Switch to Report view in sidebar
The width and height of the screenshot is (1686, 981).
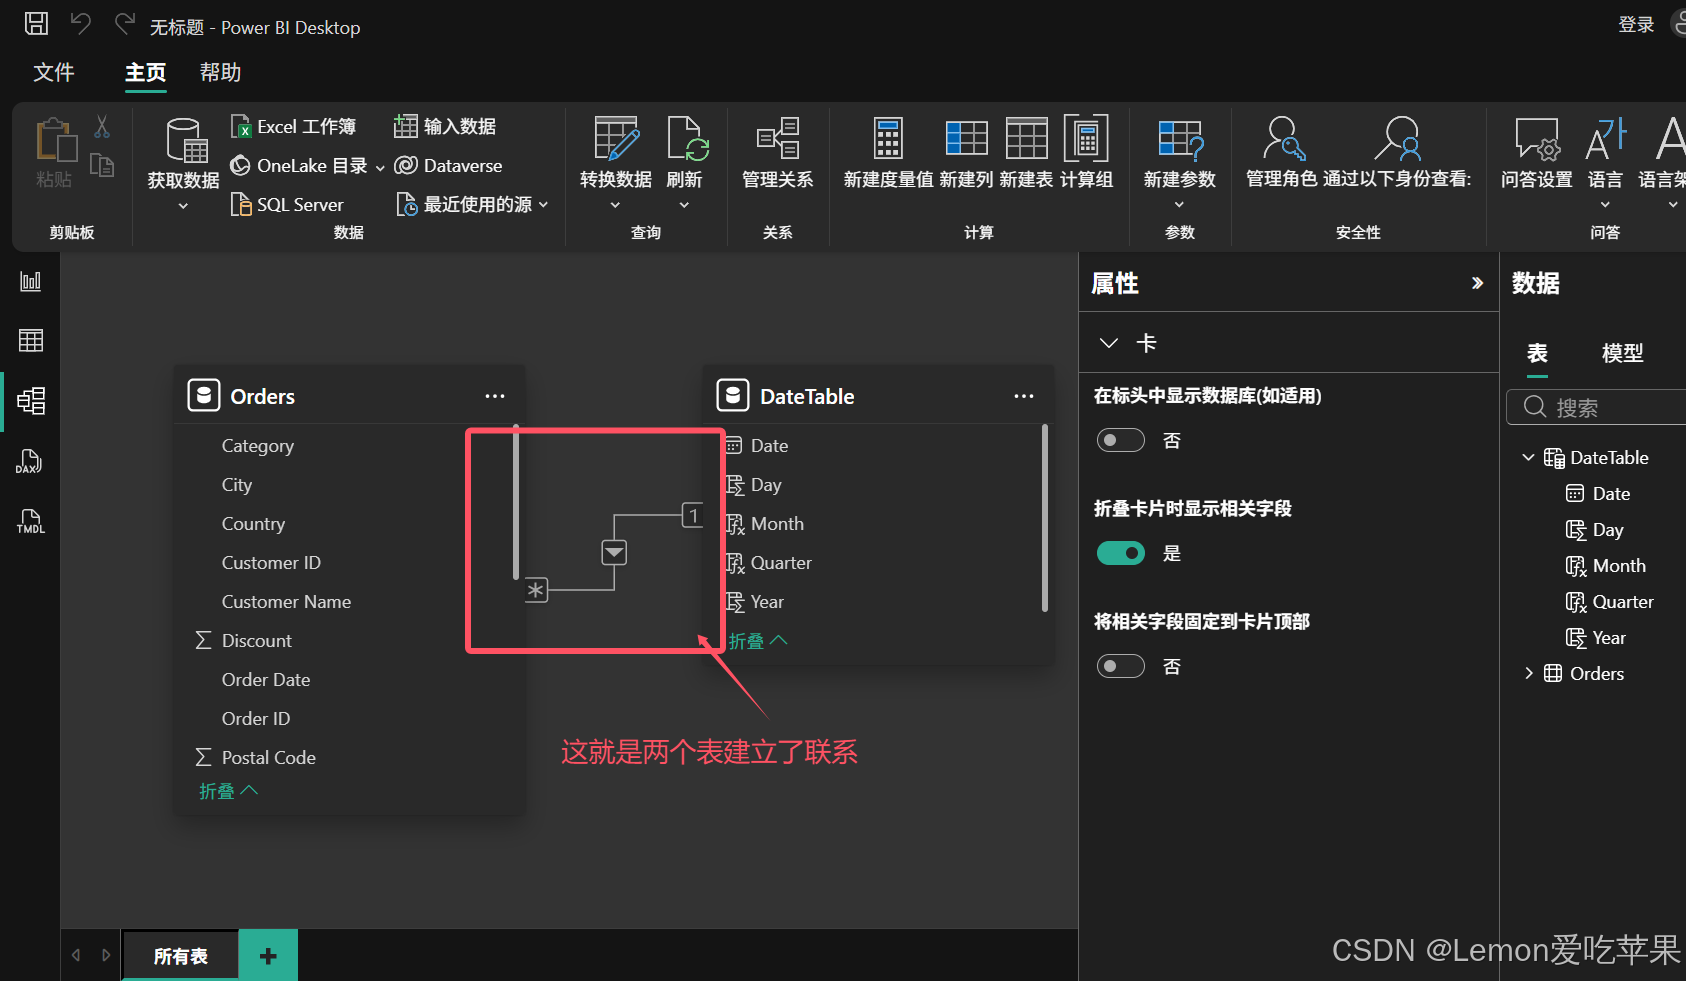pyautogui.click(x=31, y=281)
